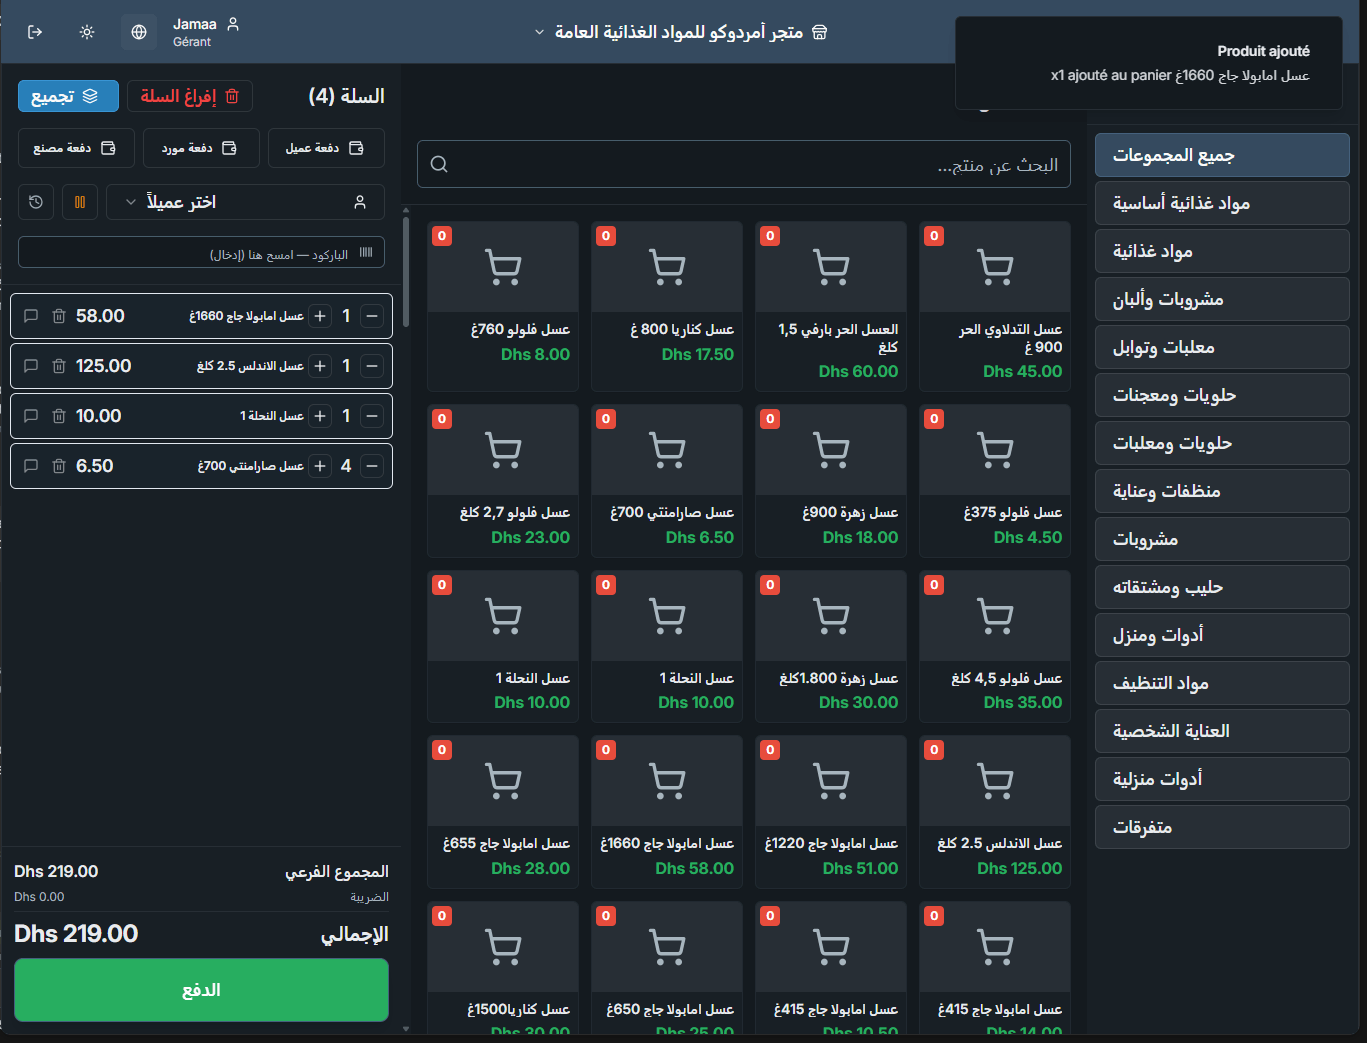Open the معلبات وتوابل category

pyautogui.click(x=1222, y=347)
